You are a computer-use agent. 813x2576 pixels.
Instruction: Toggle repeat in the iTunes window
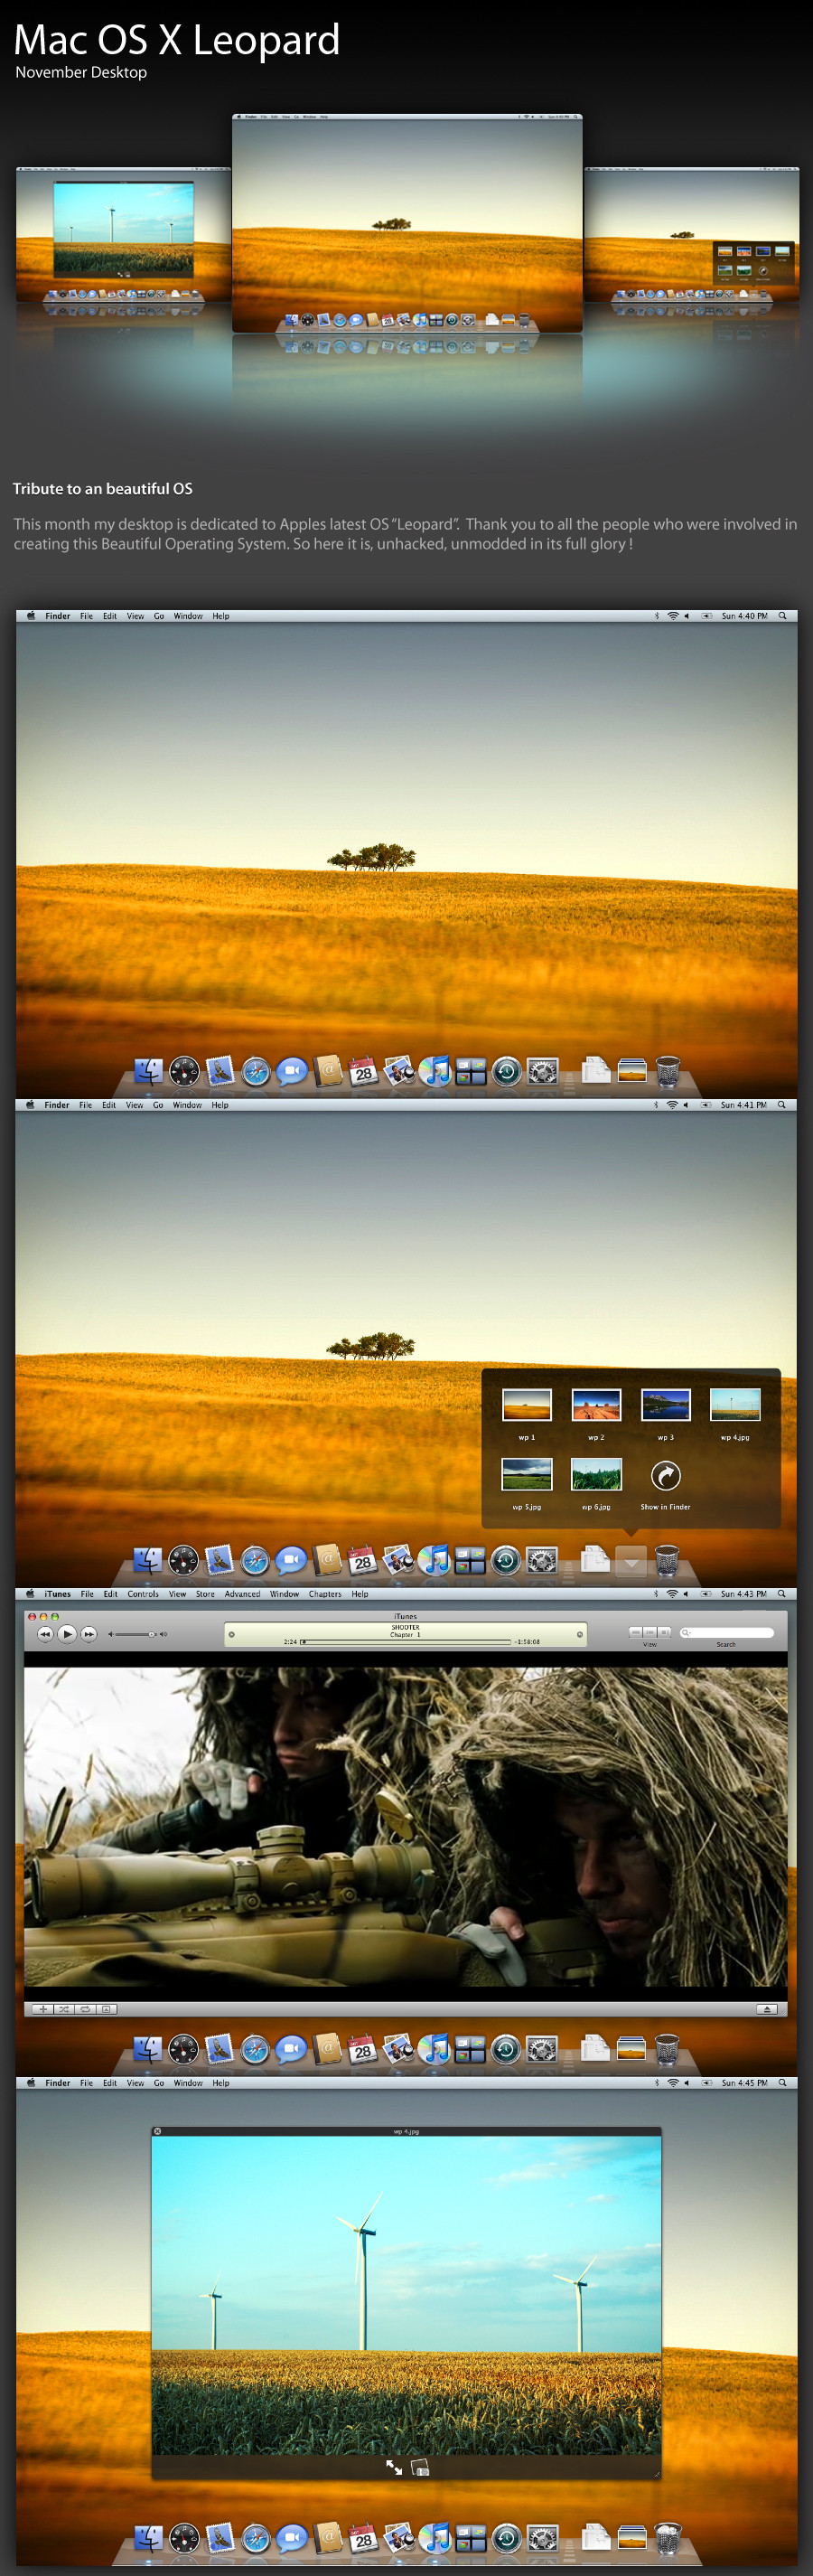[x=85, y=2008]
